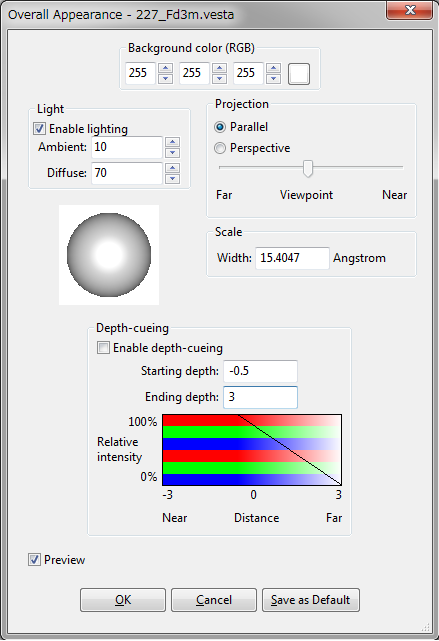Enable depth-cueing checkbox
The image size is (439, 641).
tap(103, 348)
